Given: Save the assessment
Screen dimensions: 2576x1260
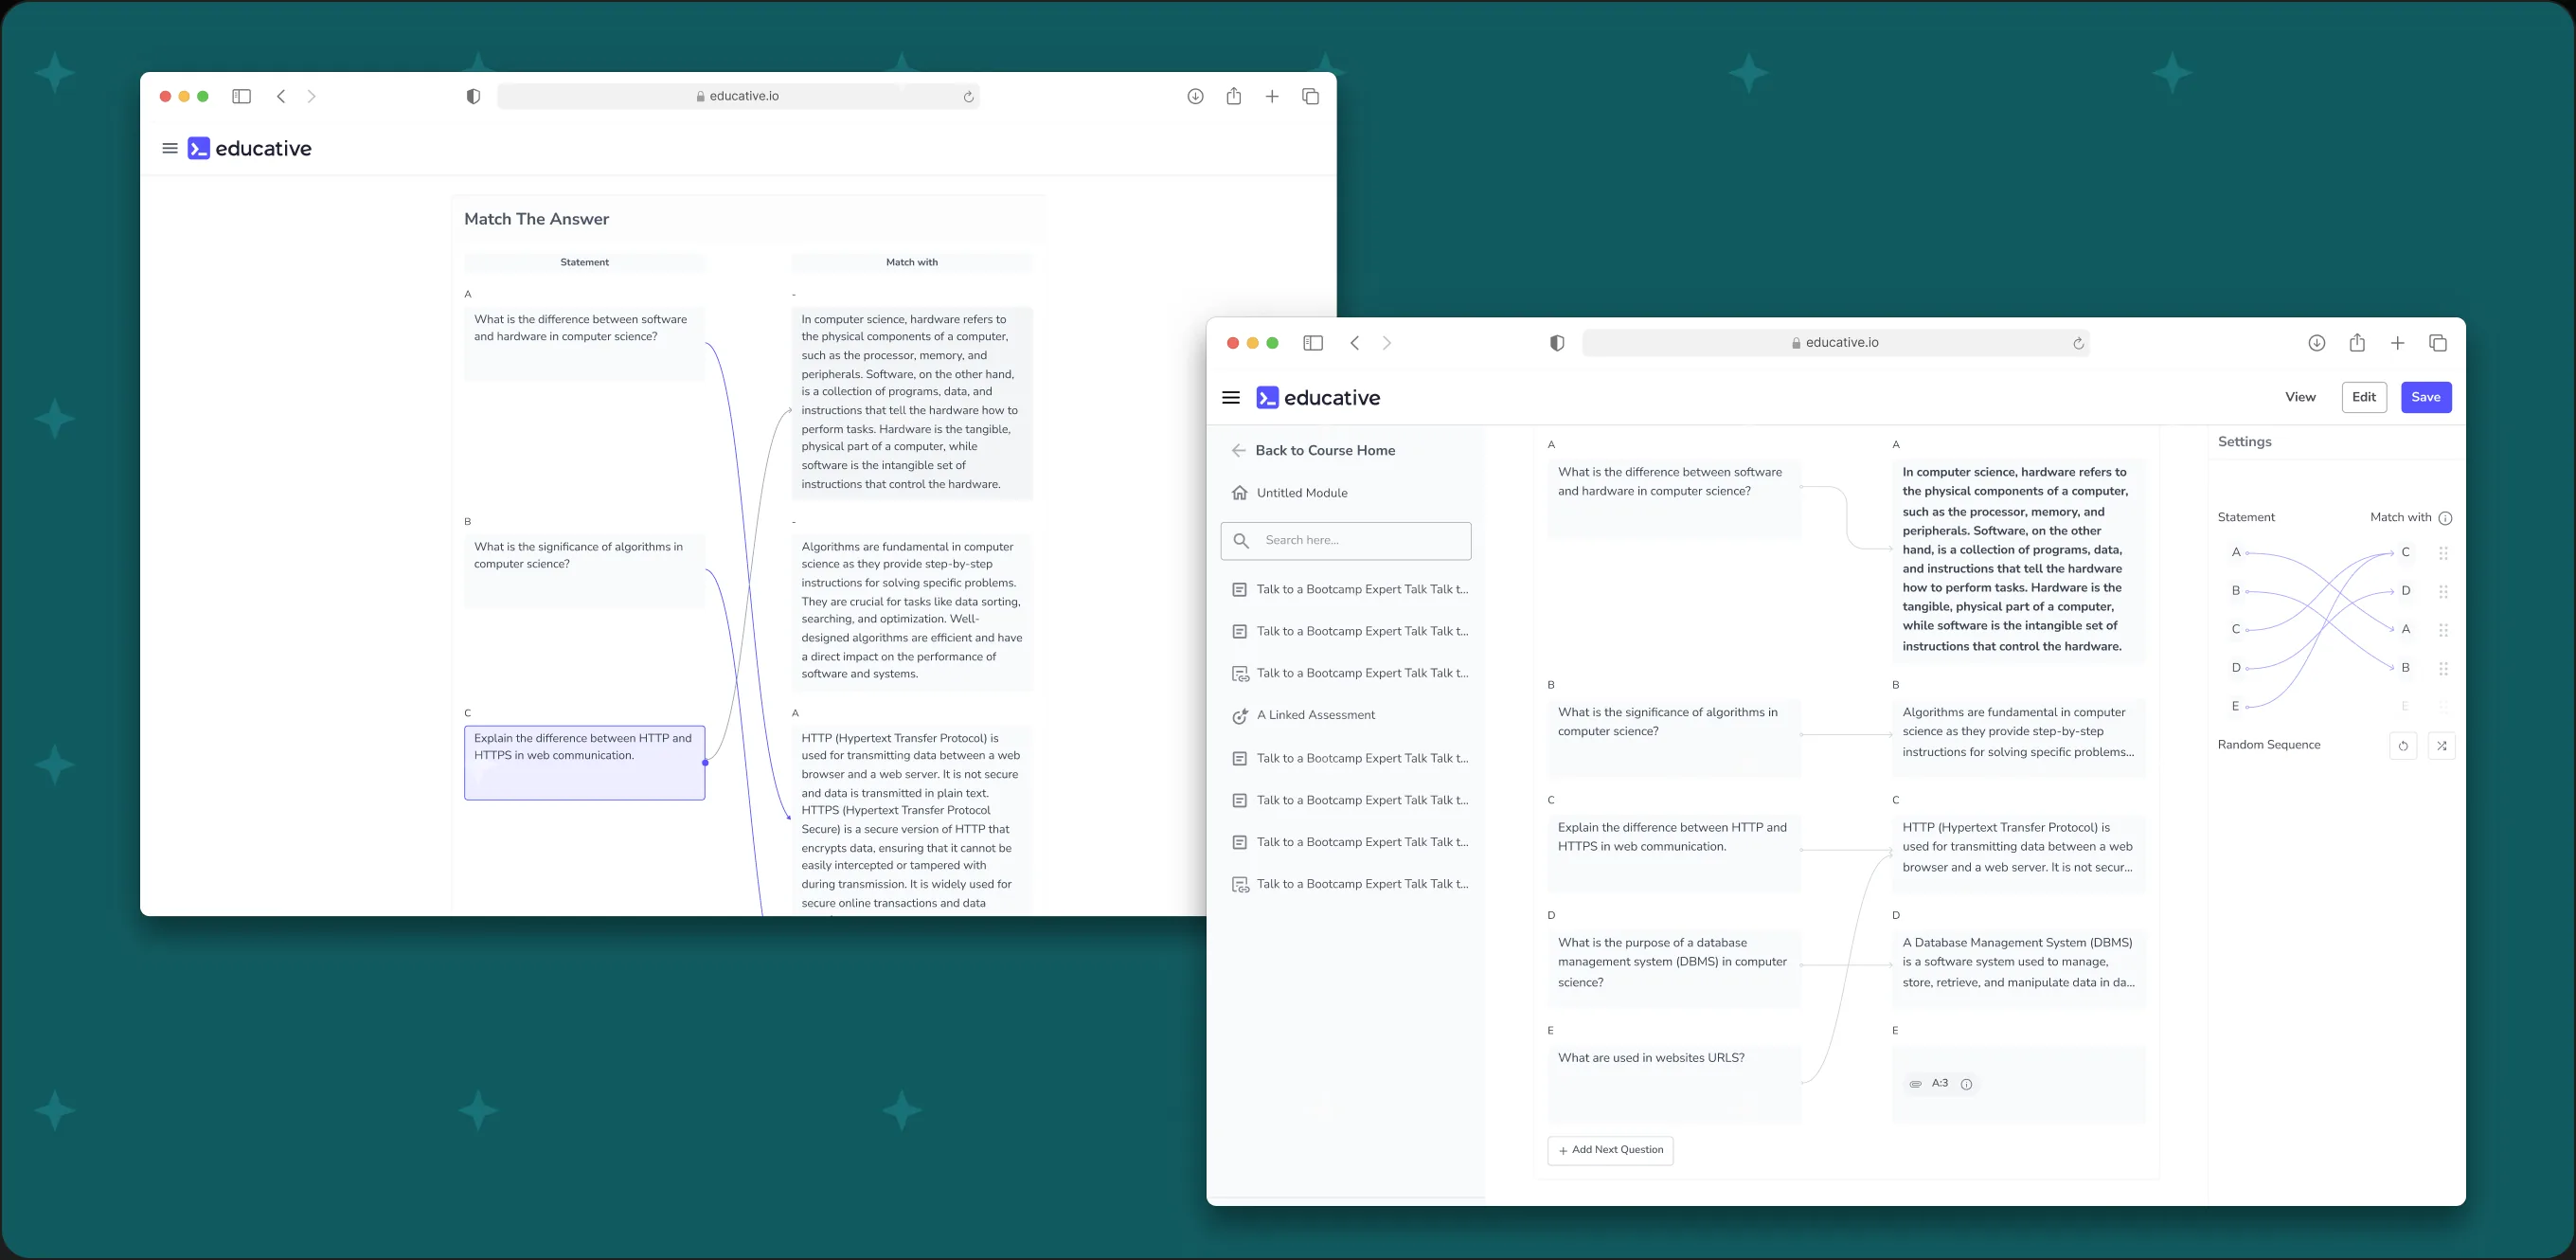Looking at the screenshot, I should click(x=2426, y=397).
